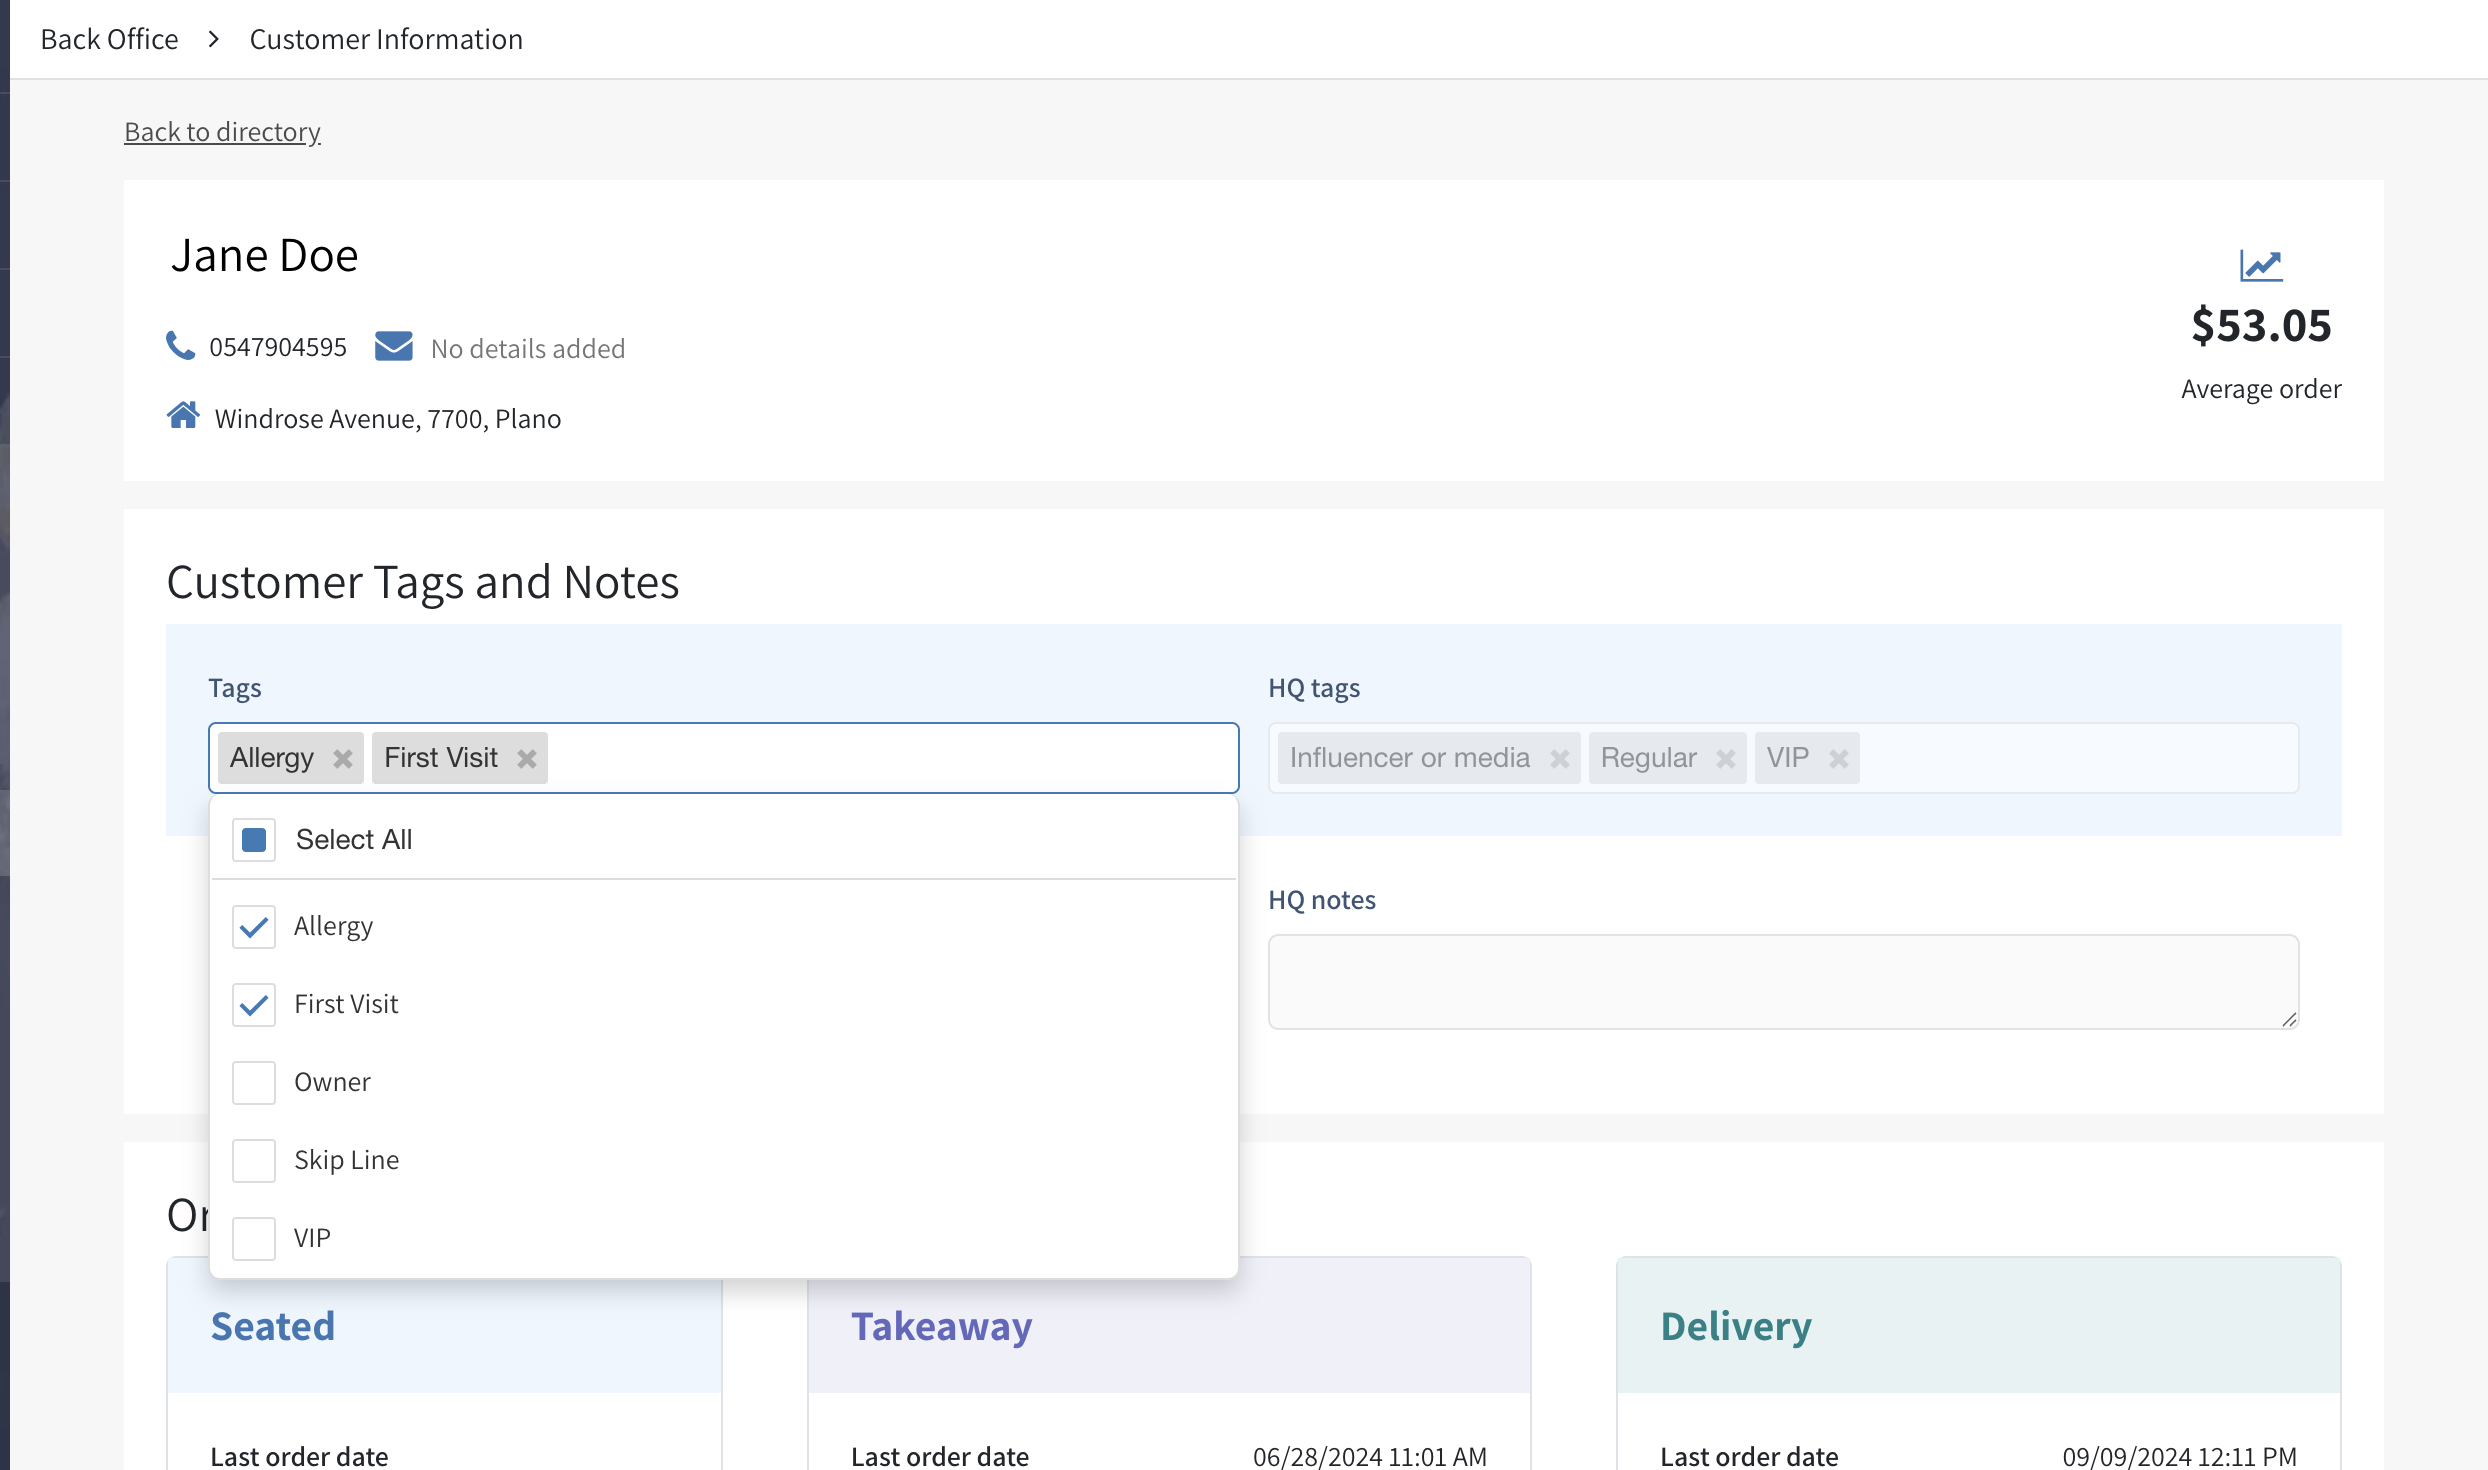Click Customer Information breadcrumb
The image size is (2488, 1470).
click(x=386, y=39)
